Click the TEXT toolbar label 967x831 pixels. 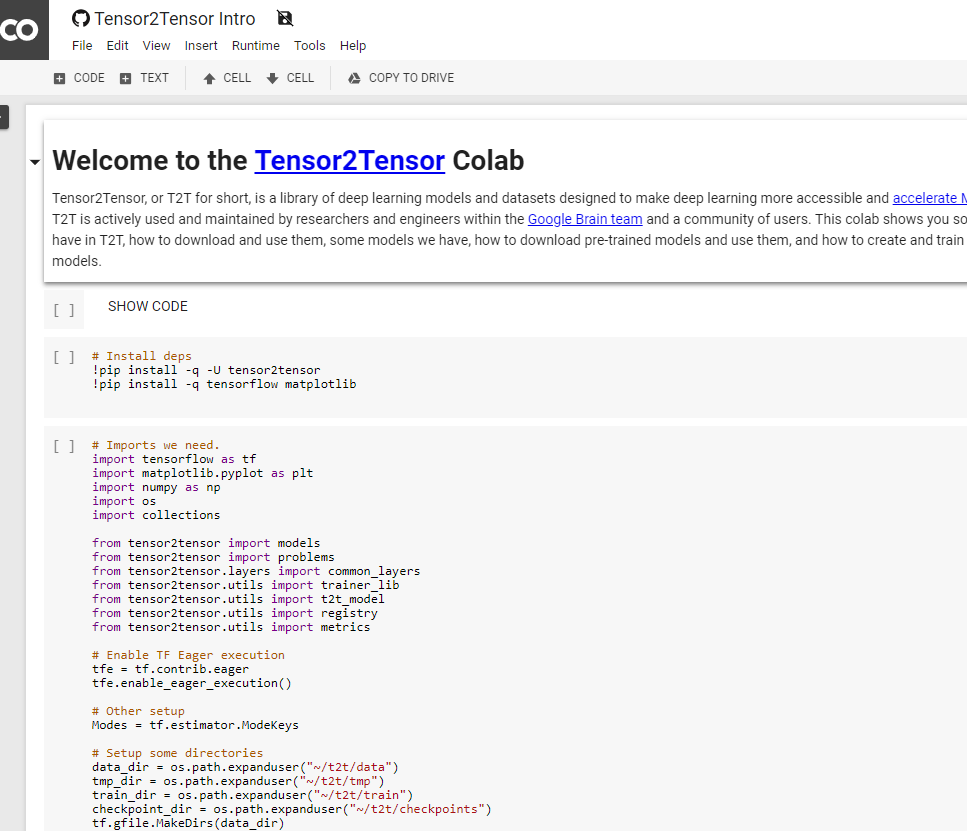pos(154,78)
